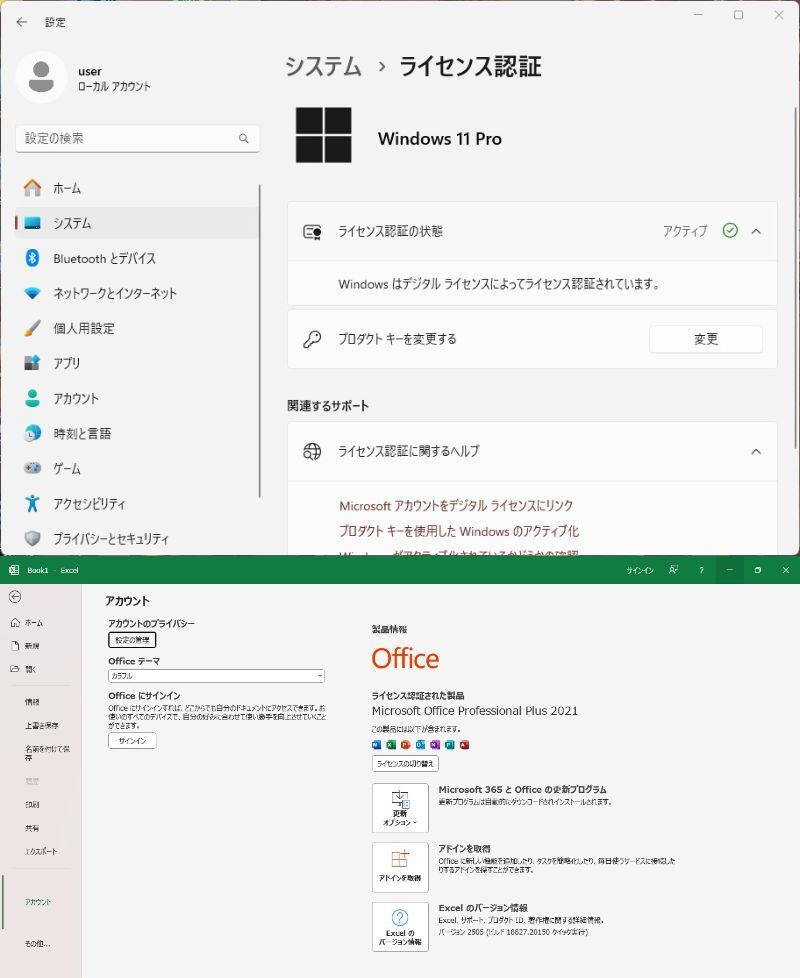Viewport: 800px width, 978px height.
Task: Click the ホーム house icon in Settings sidebar
Action: click(x=32, y=188)
